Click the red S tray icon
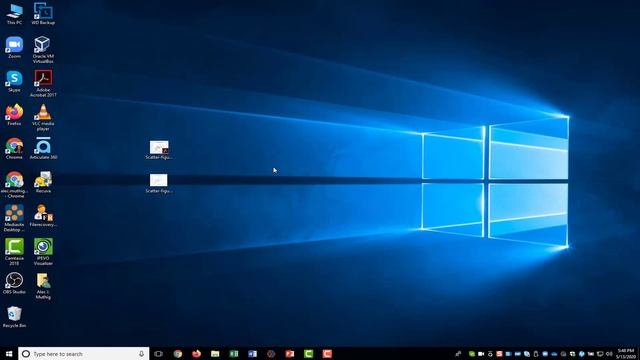This screenshot has width=640, height=360. (x=499, y=354)
